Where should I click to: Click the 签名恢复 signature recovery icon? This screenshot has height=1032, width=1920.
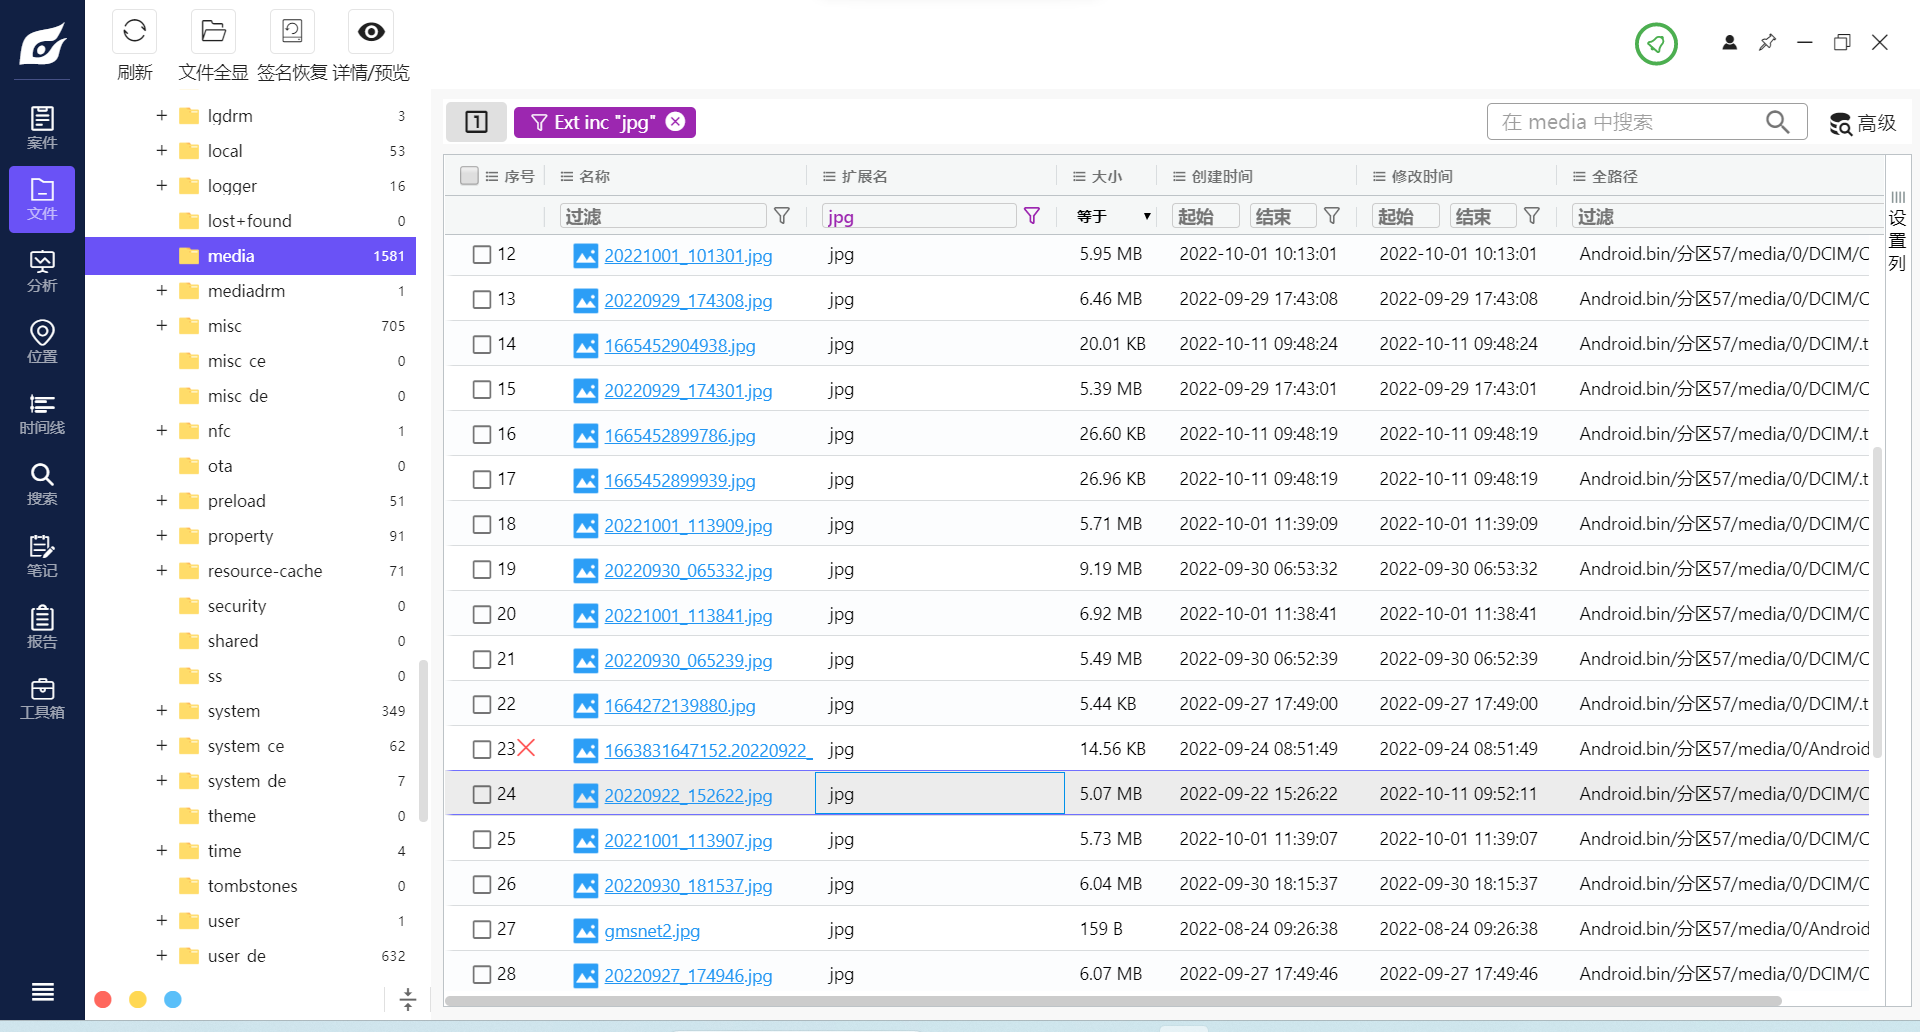point(292,32)
